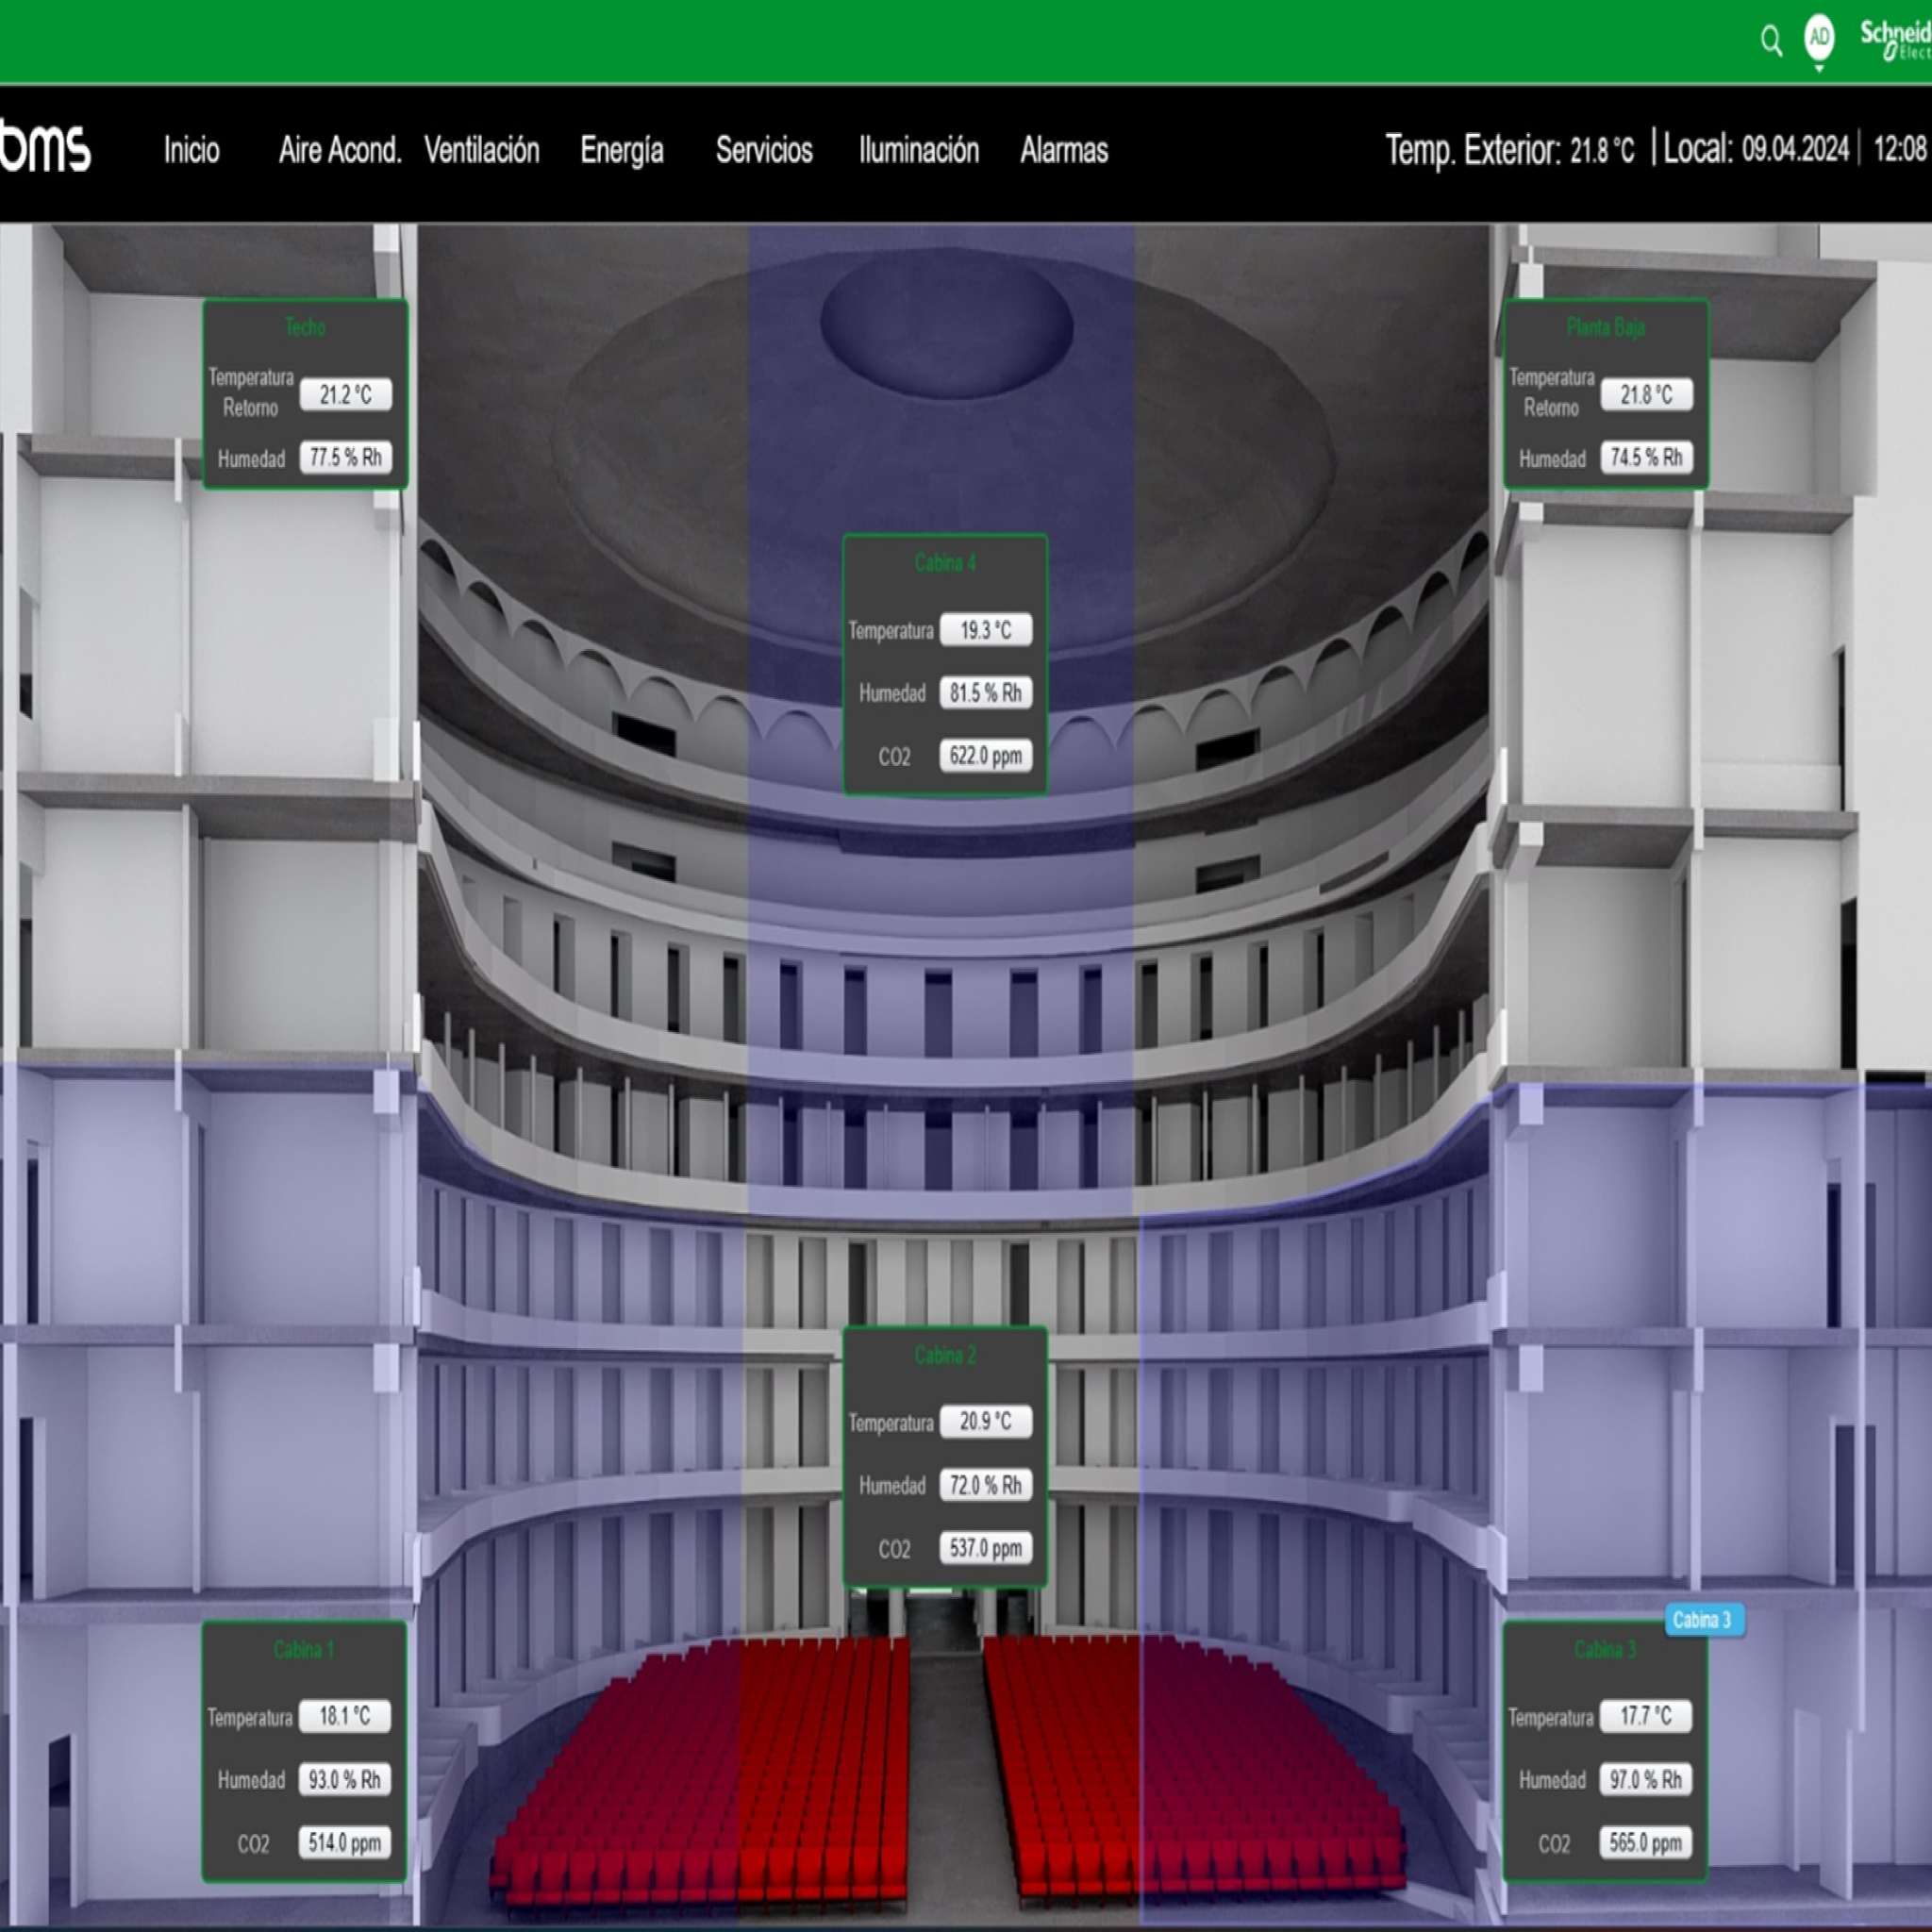Select the Cabina 4 panel title
This screenshot has width=1932, height=1932.
945,563
